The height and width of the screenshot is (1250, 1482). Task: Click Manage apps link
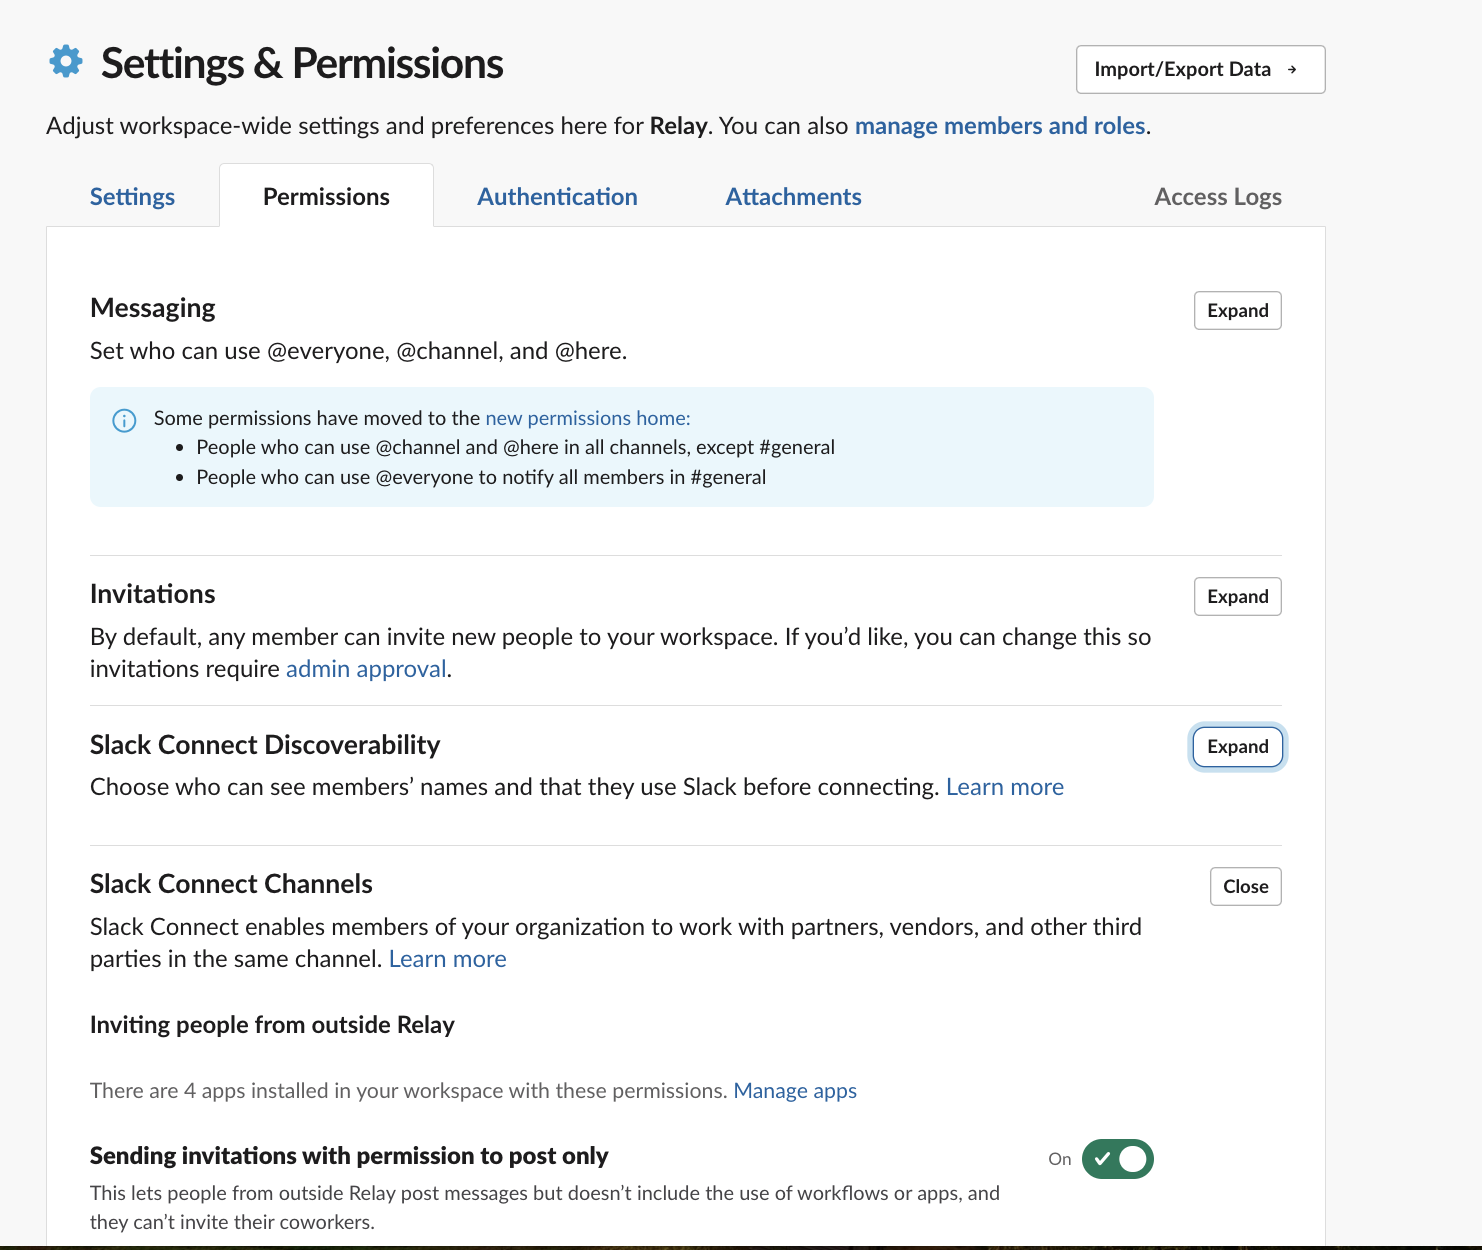[795, 1090]
